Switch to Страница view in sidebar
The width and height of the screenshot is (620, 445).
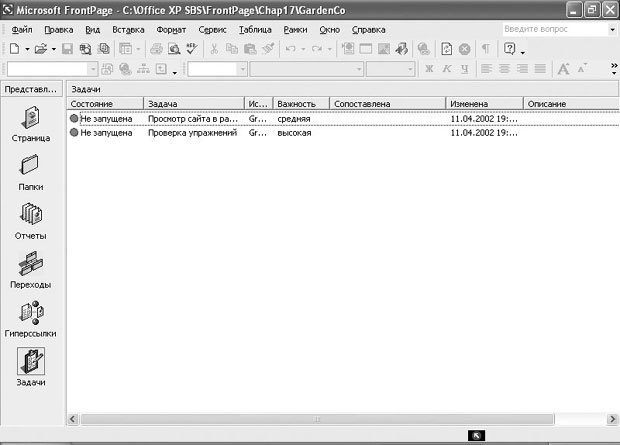tap(31, 124)
